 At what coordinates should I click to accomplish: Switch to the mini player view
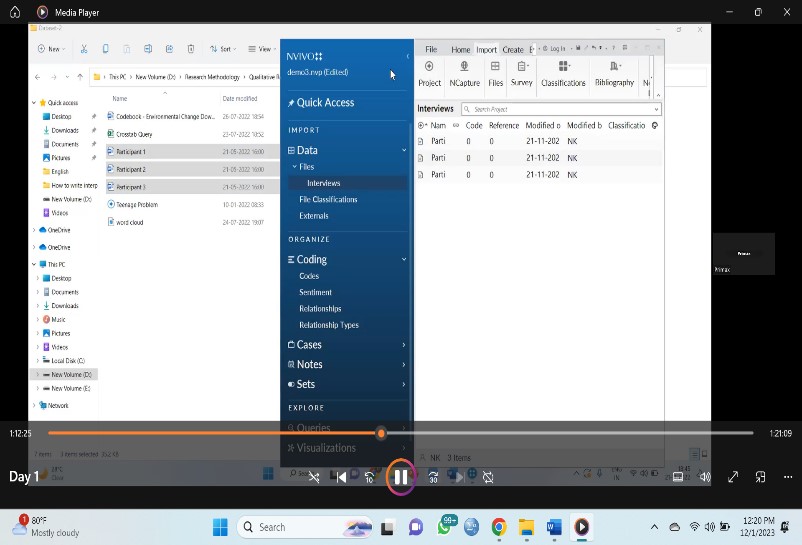point(761,477)
